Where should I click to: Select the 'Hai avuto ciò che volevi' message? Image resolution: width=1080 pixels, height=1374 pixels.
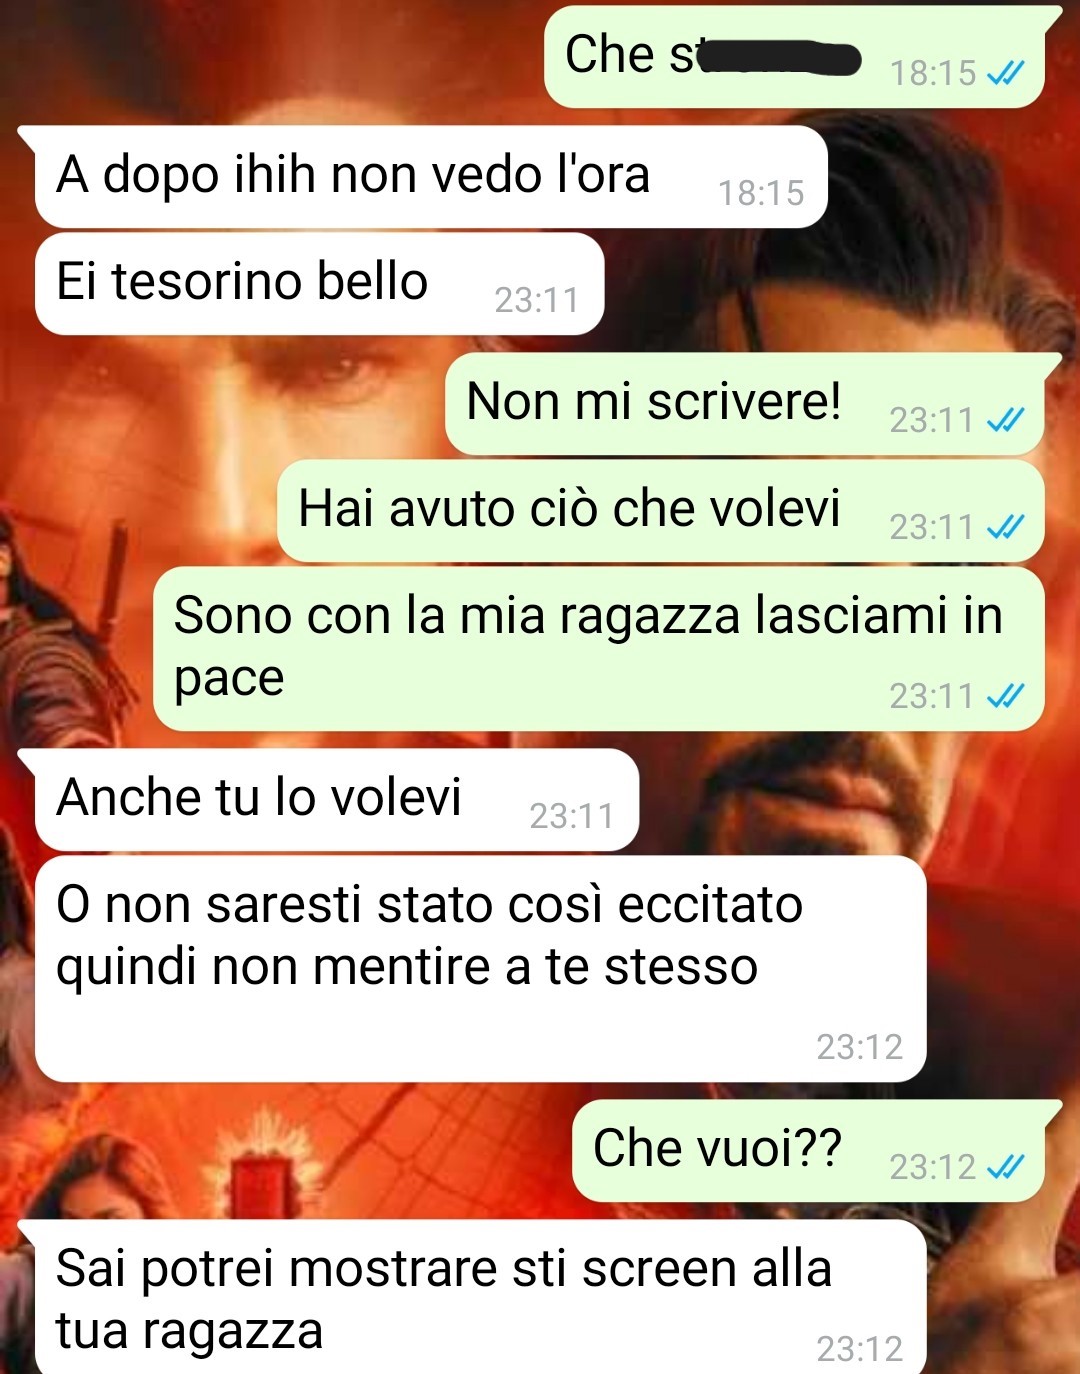pyautogui.click(x=661, y=511)
